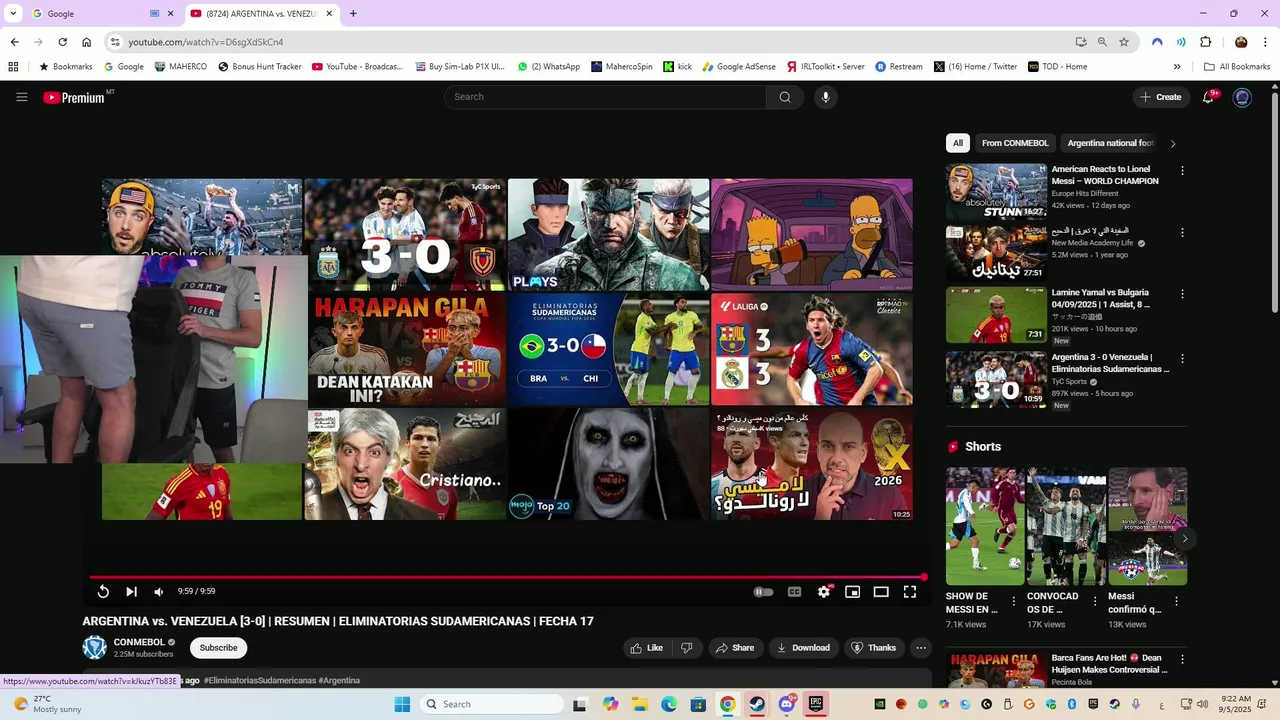Dislike the video
The width and height of the screenshot is (1280, 720).
pos(687,648)
